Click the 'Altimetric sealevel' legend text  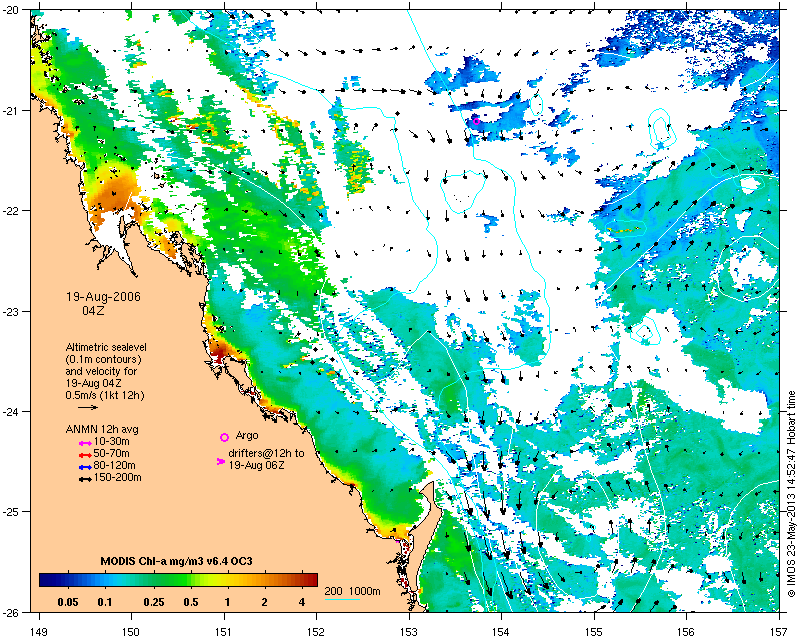pos(106,347)
